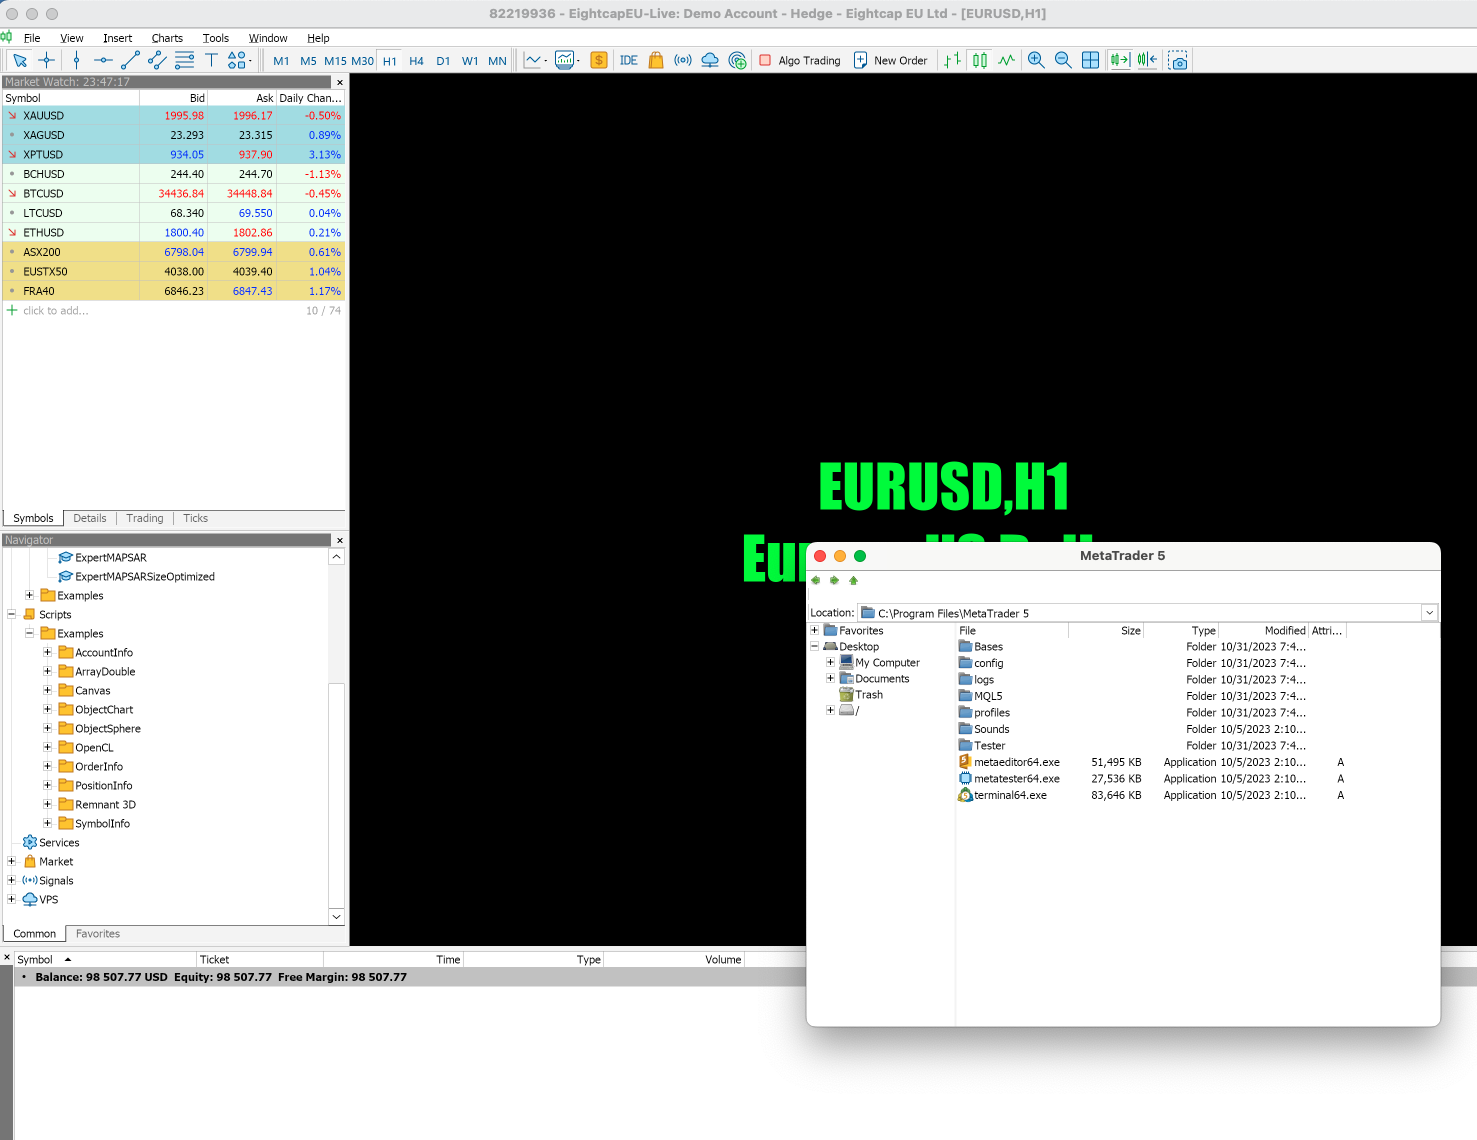Image resolution: width=1477 pixels, height=1140 pixels.
Task: Select the text label tool
Action: [x=211, y=61]
